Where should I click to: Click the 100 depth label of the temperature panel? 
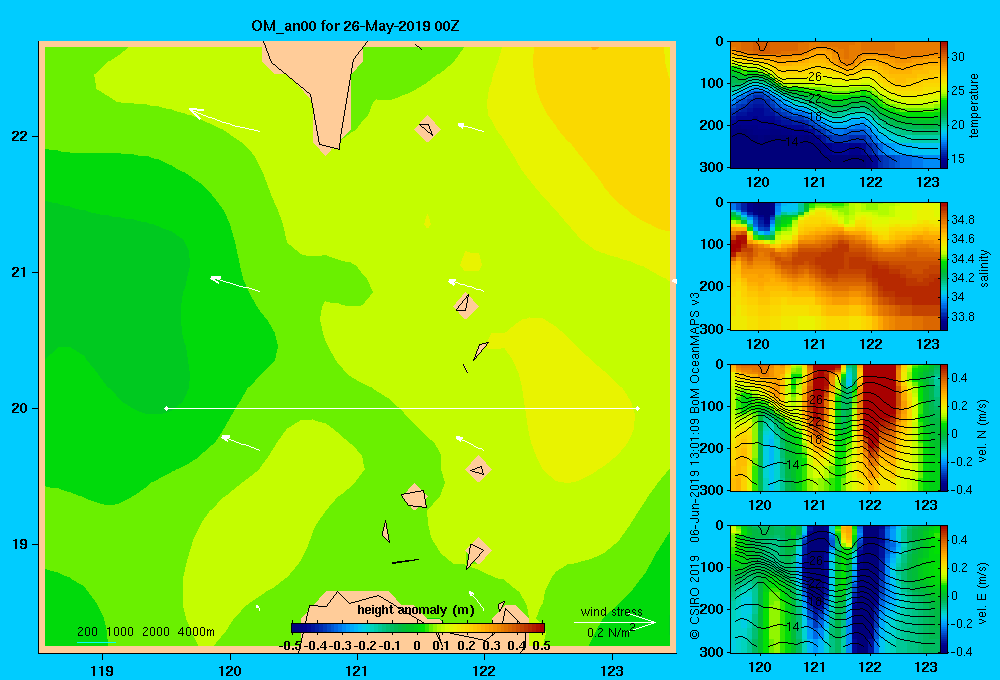pos(712,83)
